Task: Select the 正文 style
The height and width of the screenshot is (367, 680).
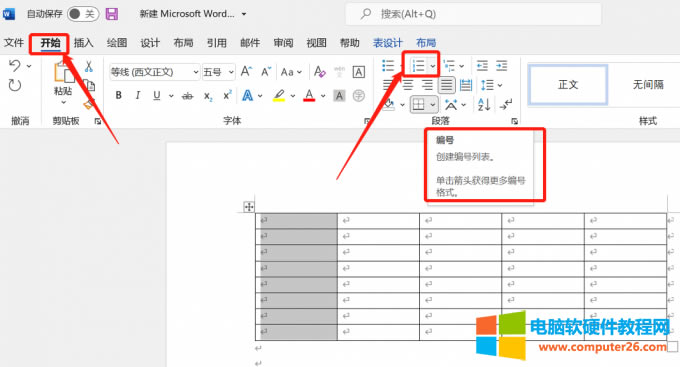Action: pyautogui.click(x=568, y=85)
